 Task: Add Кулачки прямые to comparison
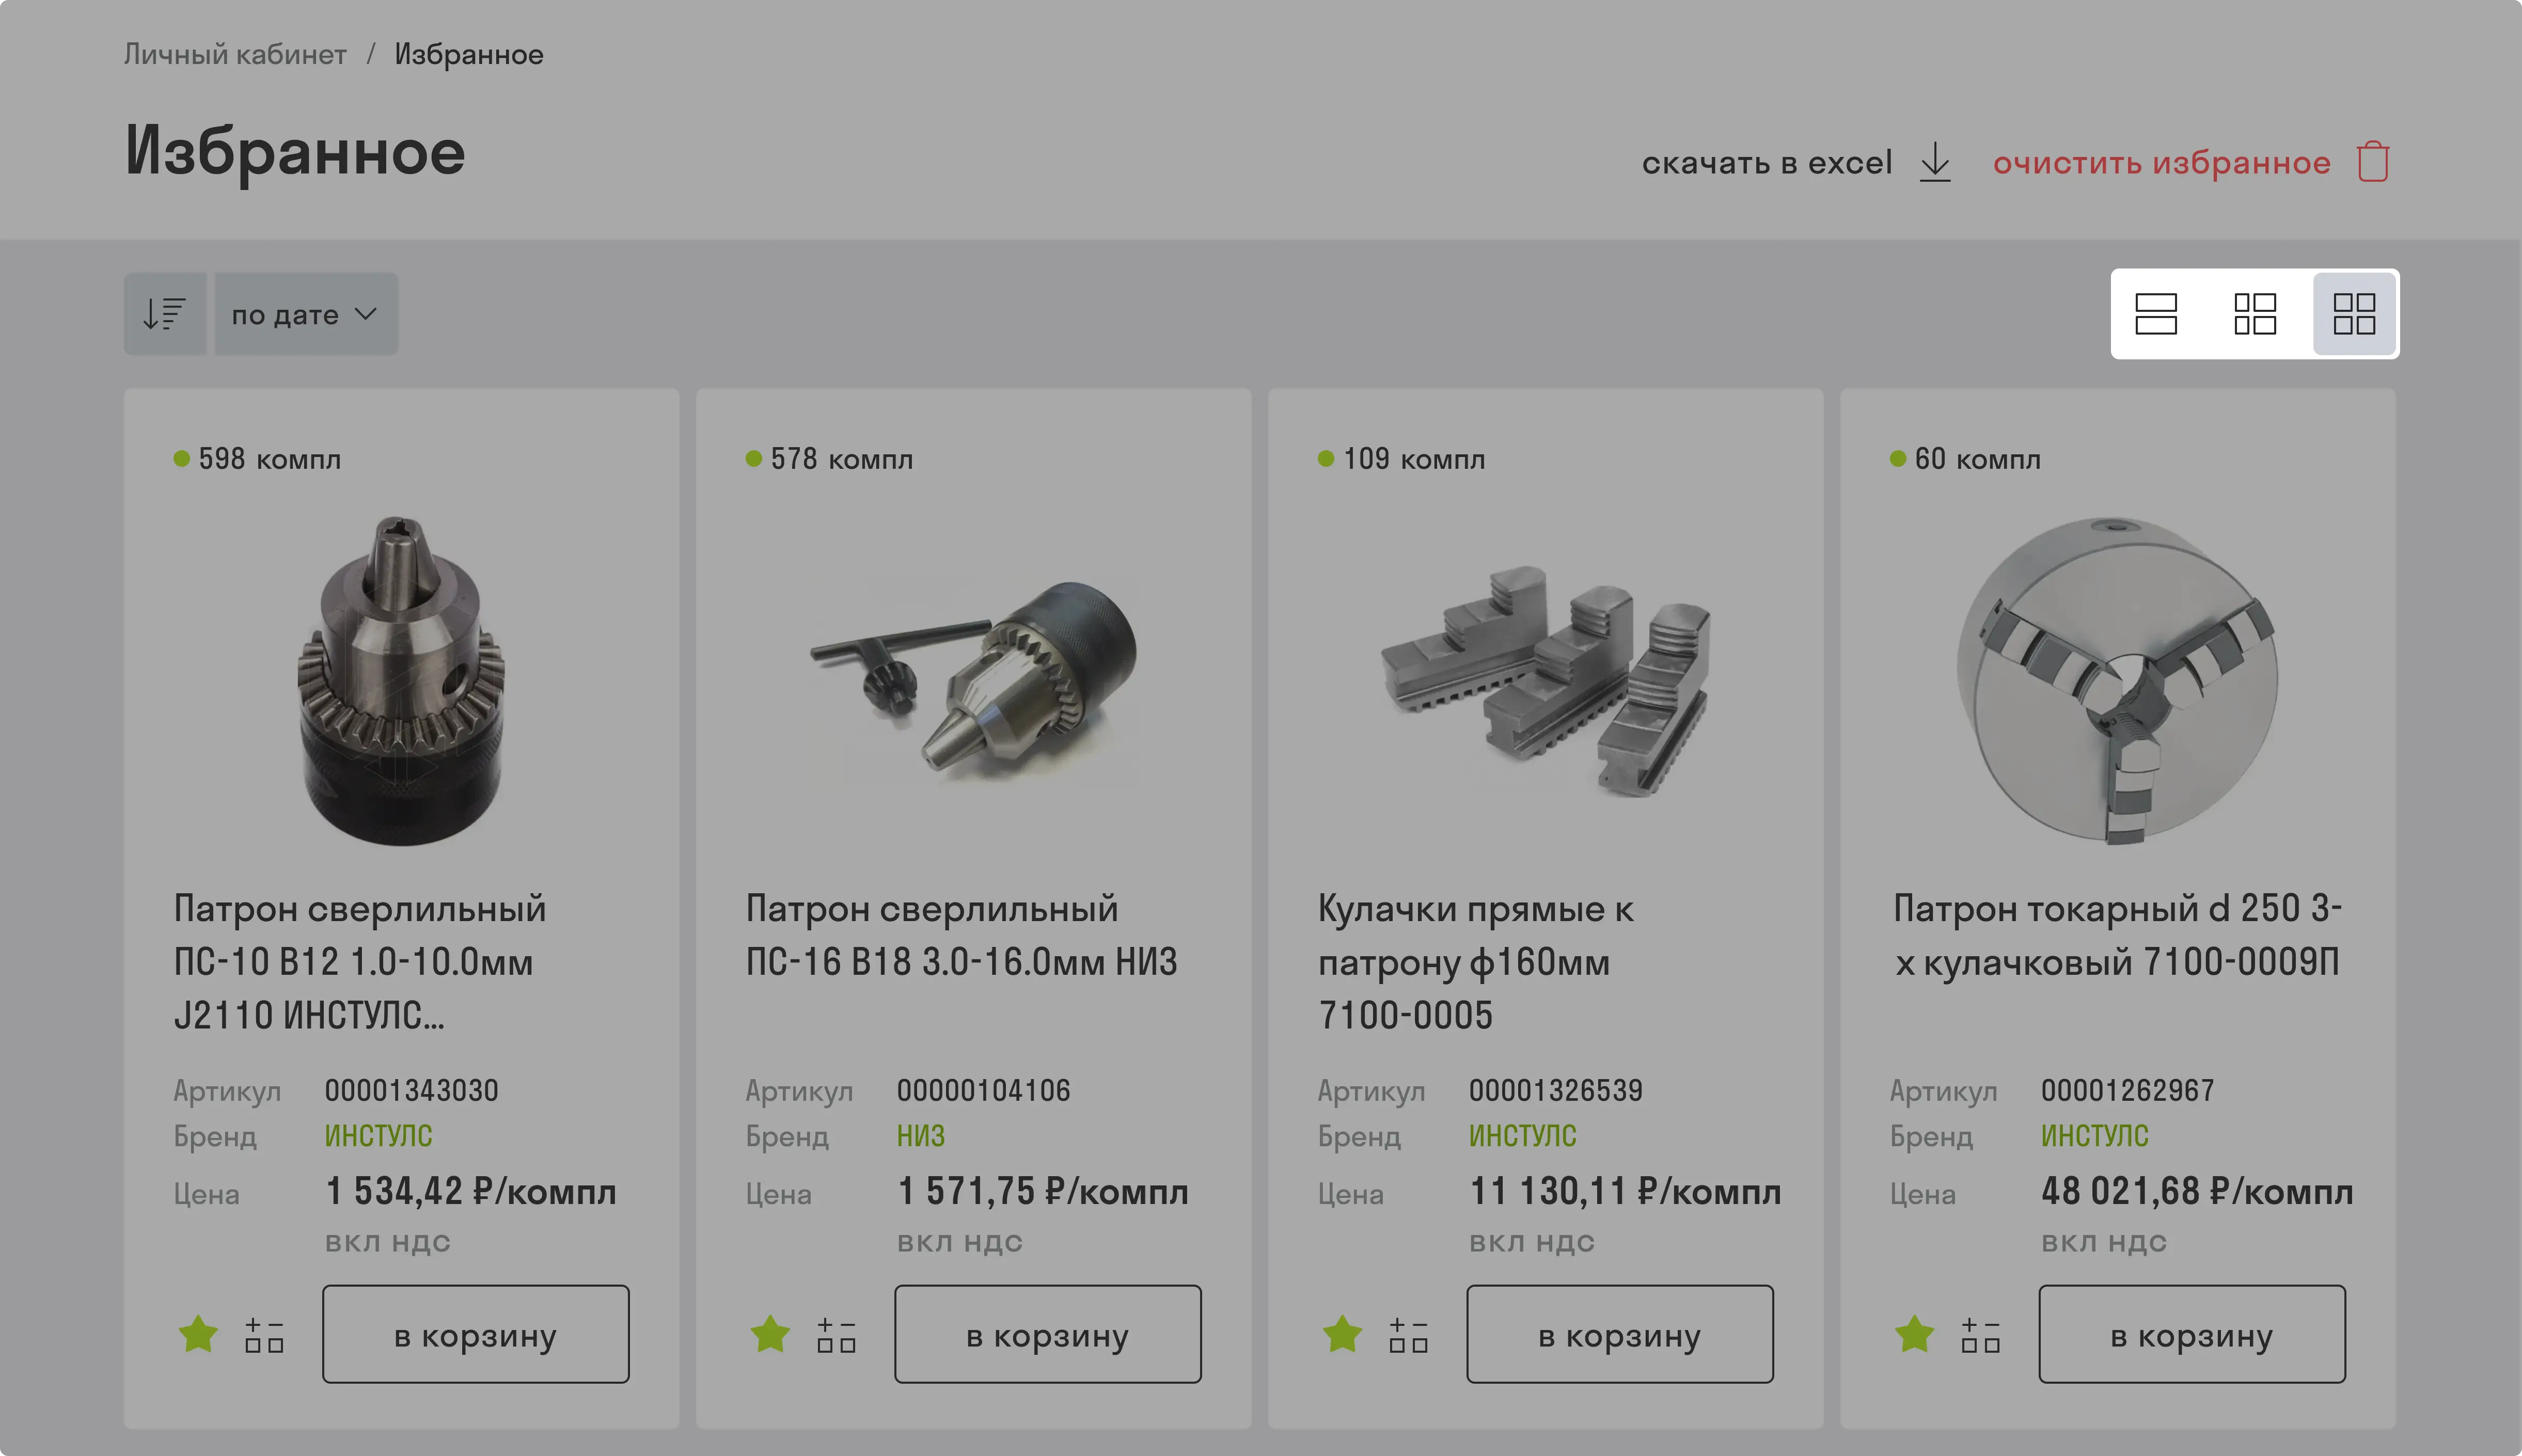click(x=1408, y=1335)
